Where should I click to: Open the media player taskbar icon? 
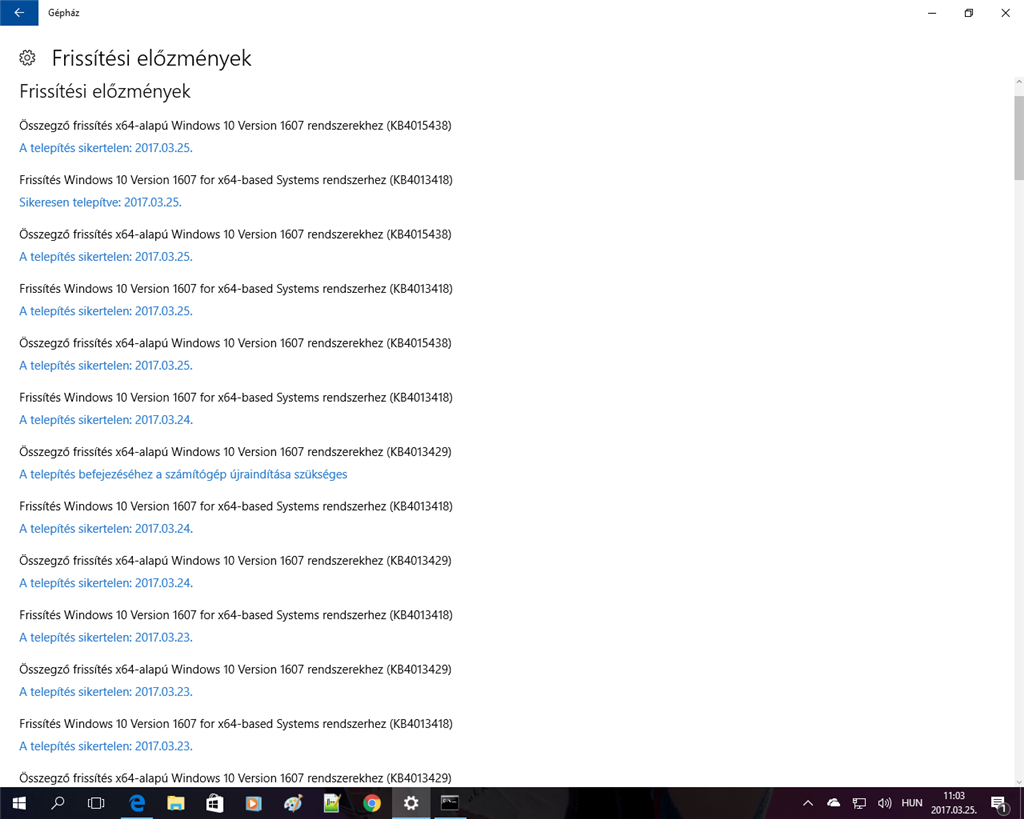tap(253, 803)
